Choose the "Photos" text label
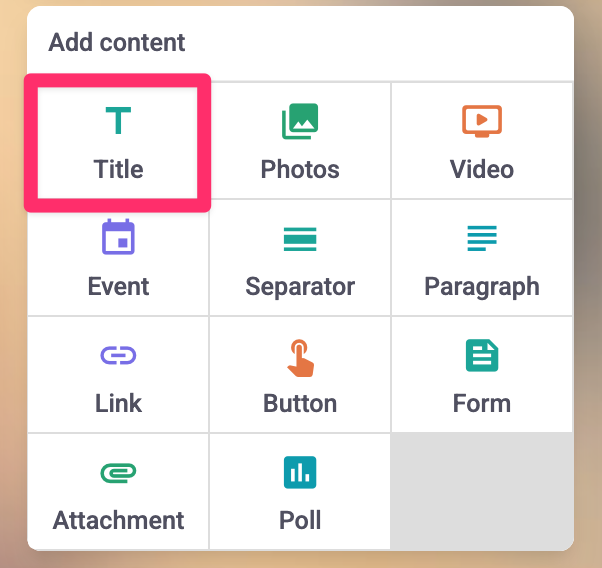602x568 pixels. tap(300, 169)
